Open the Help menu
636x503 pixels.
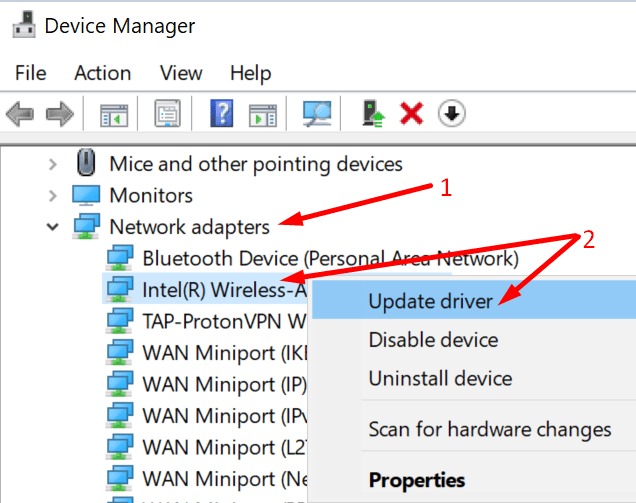pos(251,74)
